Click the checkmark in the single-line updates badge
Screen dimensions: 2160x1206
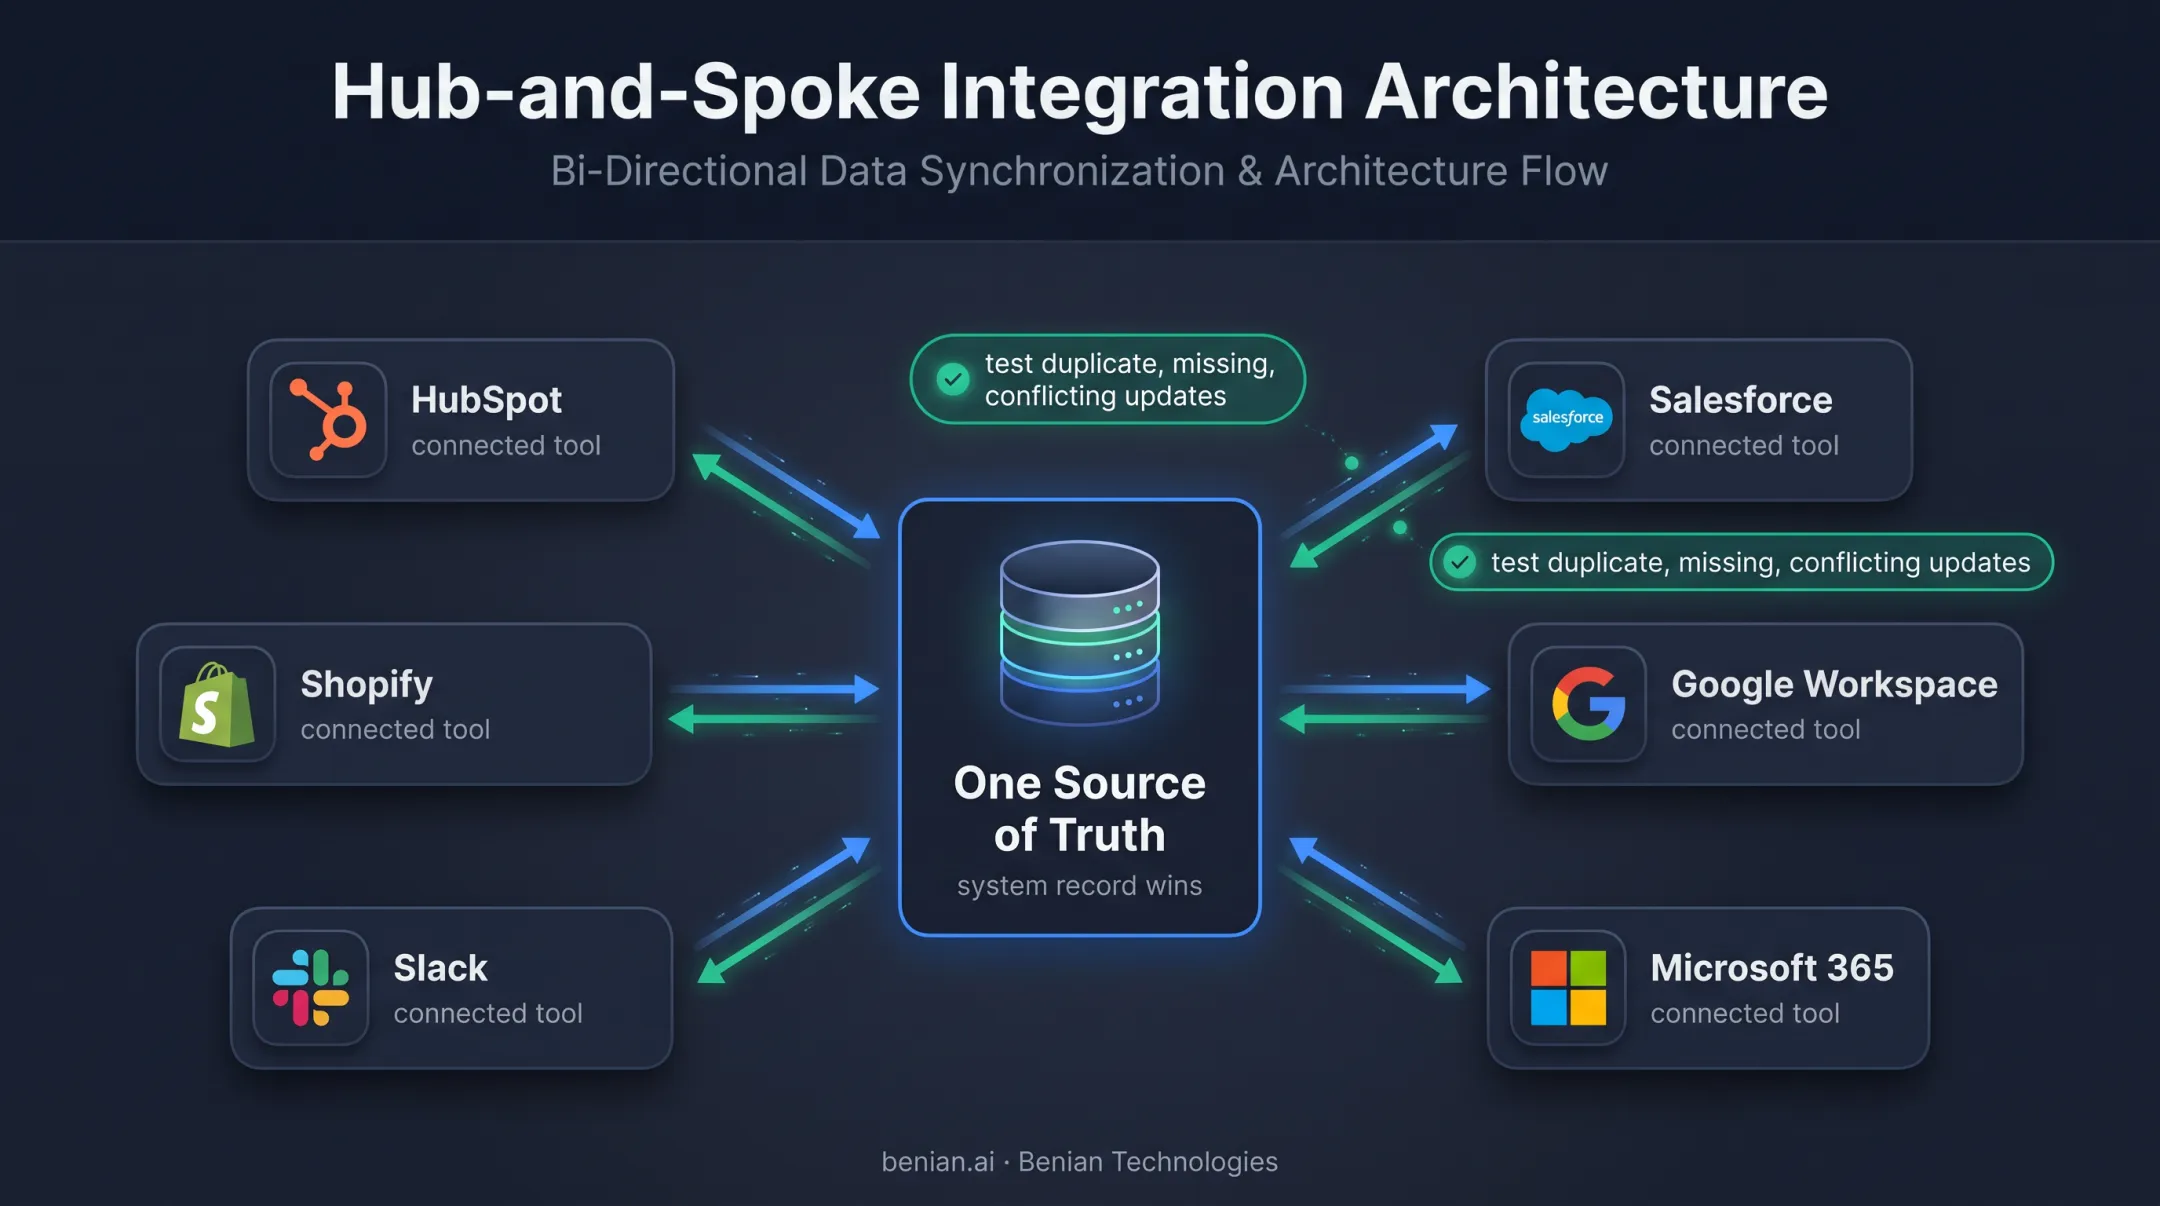tap(1460, 562)
